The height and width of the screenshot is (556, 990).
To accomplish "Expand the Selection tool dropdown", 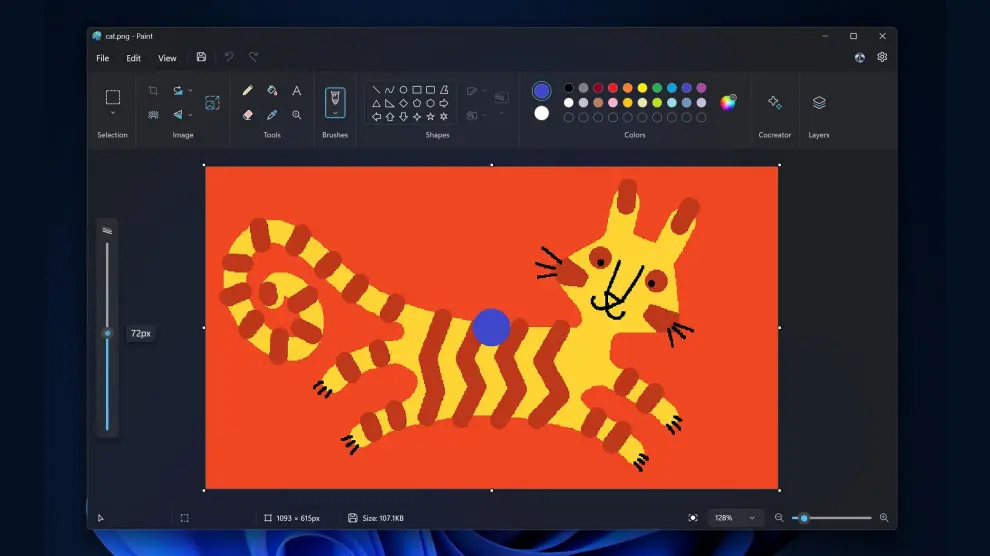I will [x=113, y=113].
